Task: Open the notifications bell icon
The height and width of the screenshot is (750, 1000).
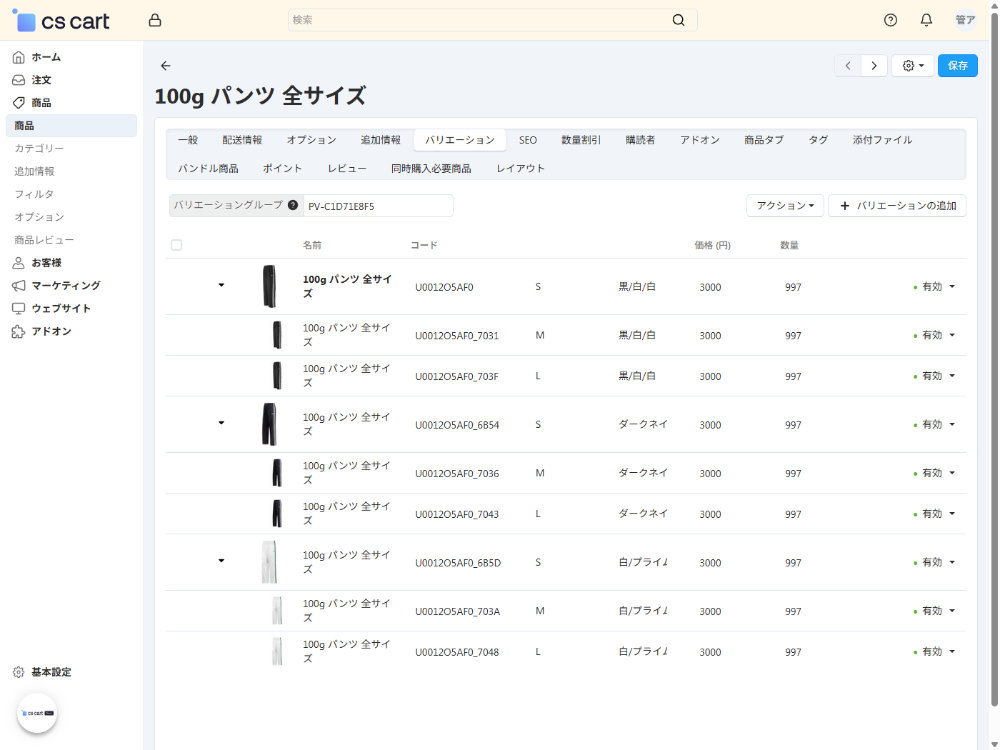Action: pyautogui.click(x=926, y=20)
